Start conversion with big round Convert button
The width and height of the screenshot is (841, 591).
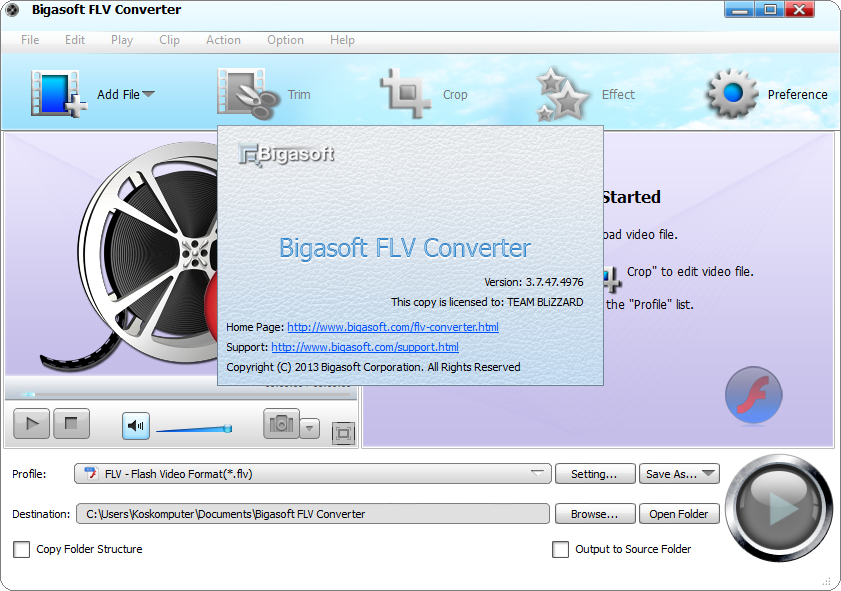(x=779, y=508)
